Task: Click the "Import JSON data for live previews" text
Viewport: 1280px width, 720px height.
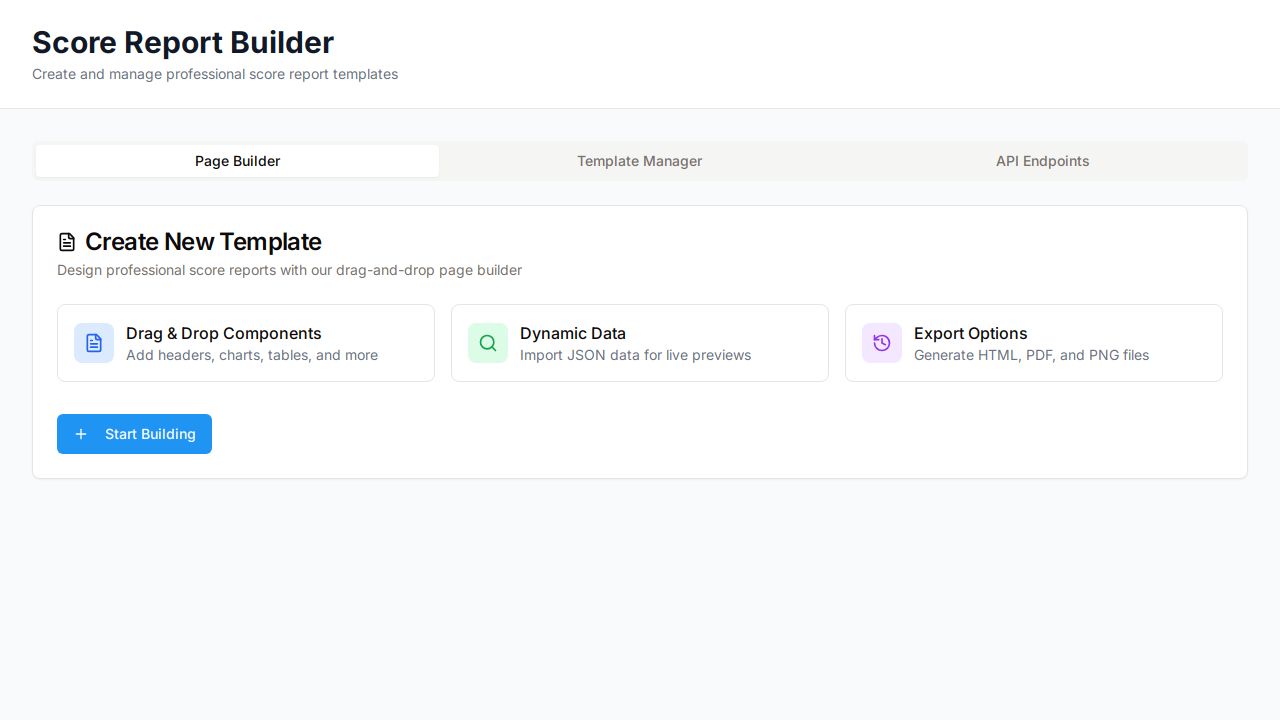Action: pyautogui.click(x=635, y=355)
